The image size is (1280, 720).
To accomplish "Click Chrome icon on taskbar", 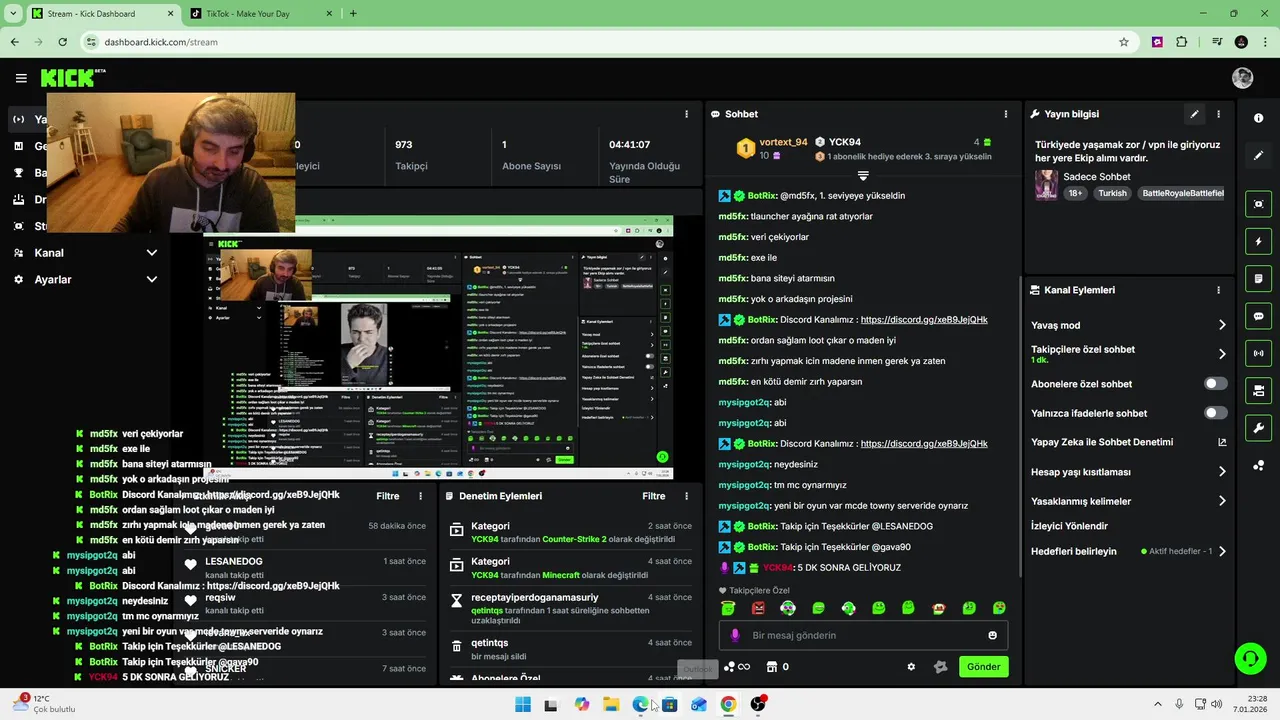I will click(x=728, y=704).
